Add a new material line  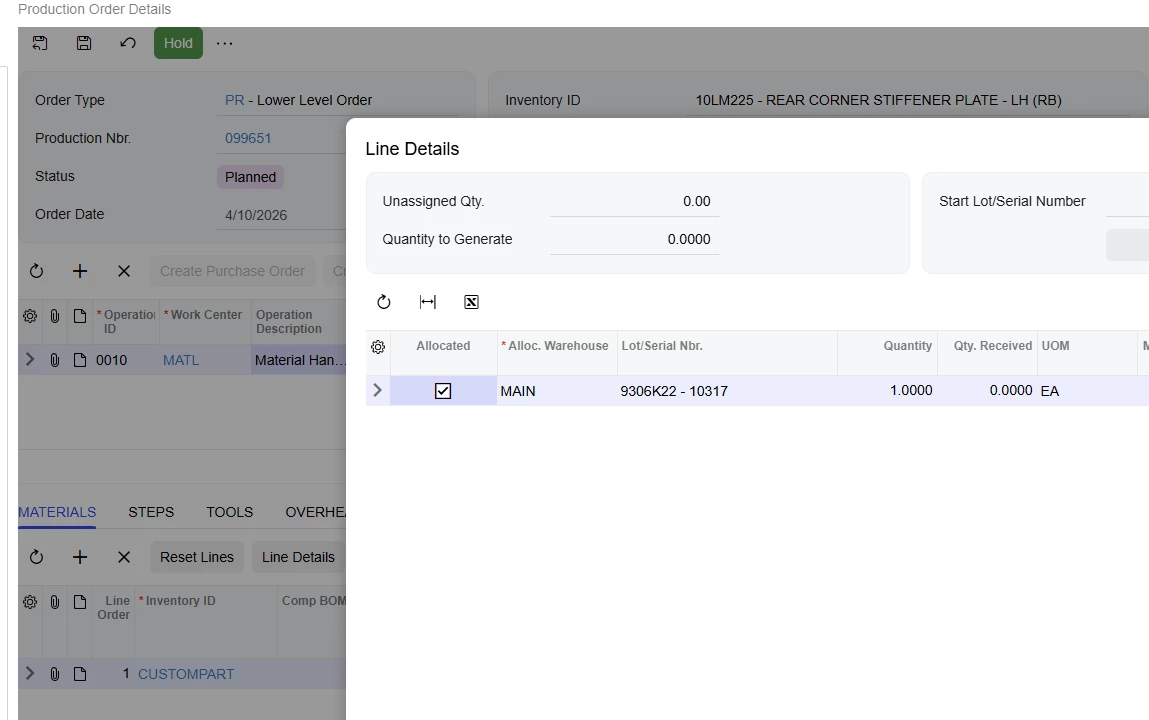tap(80, 557)
